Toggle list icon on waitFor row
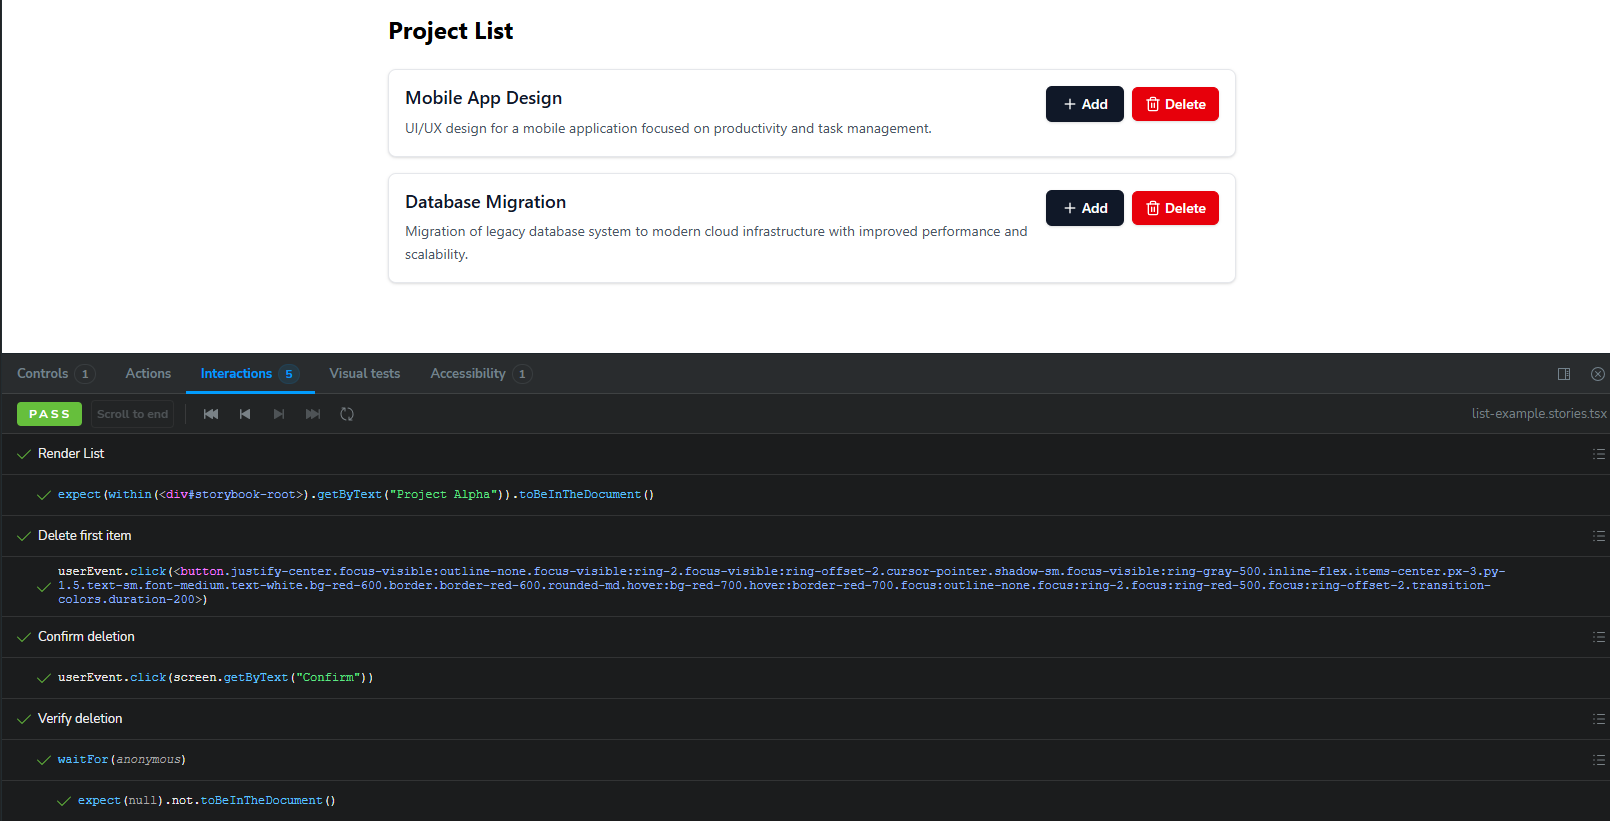 1599,760
